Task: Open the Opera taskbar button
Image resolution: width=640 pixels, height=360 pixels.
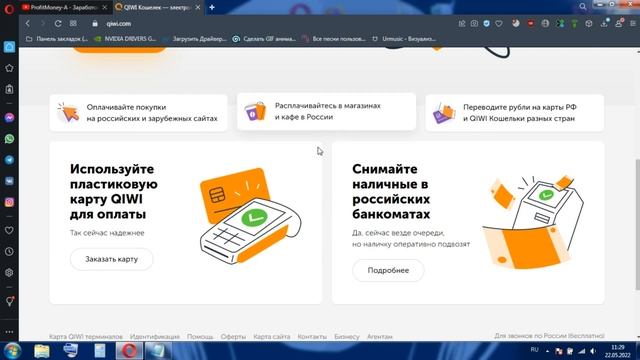Action: pos(129,351)
